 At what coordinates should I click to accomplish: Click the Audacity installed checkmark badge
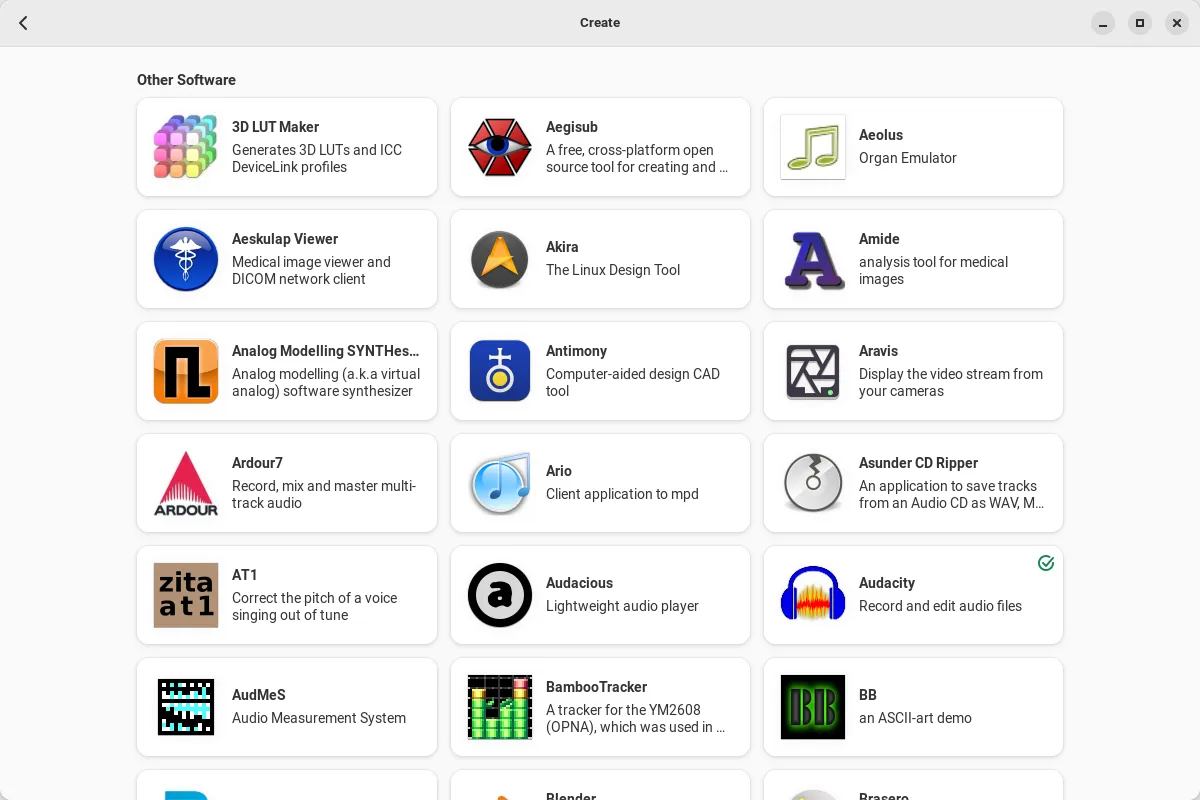(1046, 563)
